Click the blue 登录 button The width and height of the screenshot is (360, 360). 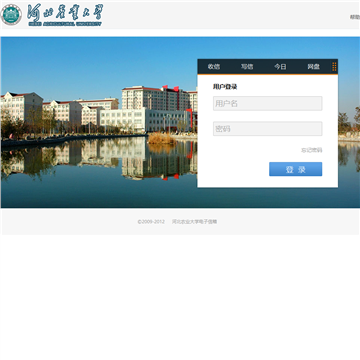point(296,169)
